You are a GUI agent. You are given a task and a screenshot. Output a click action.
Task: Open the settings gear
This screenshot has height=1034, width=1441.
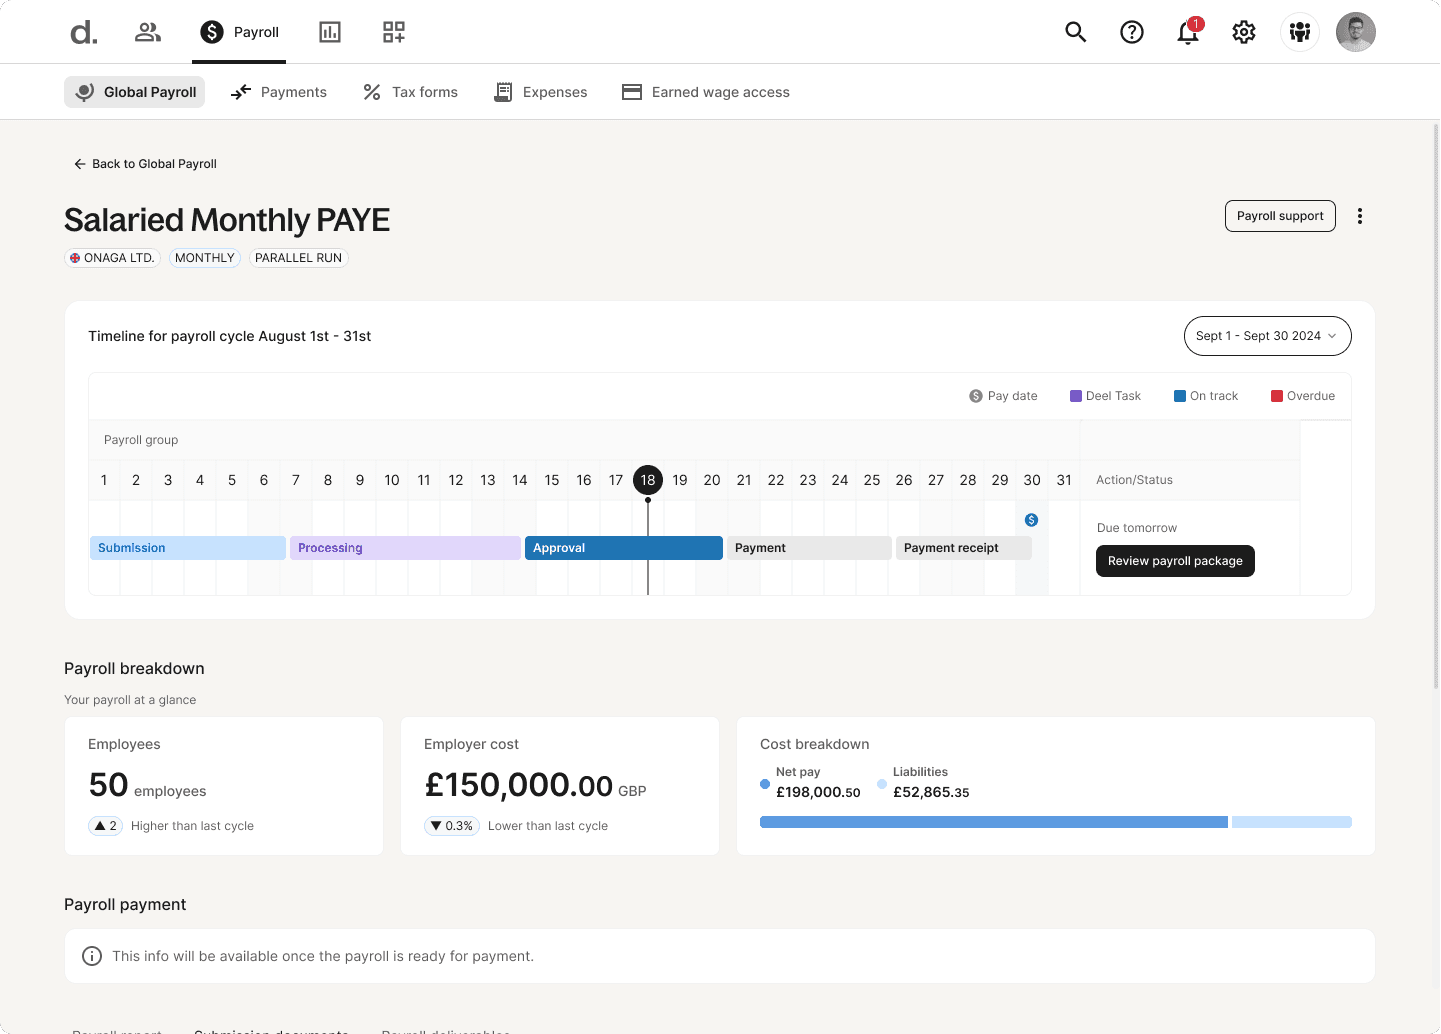pos(1243,31)
